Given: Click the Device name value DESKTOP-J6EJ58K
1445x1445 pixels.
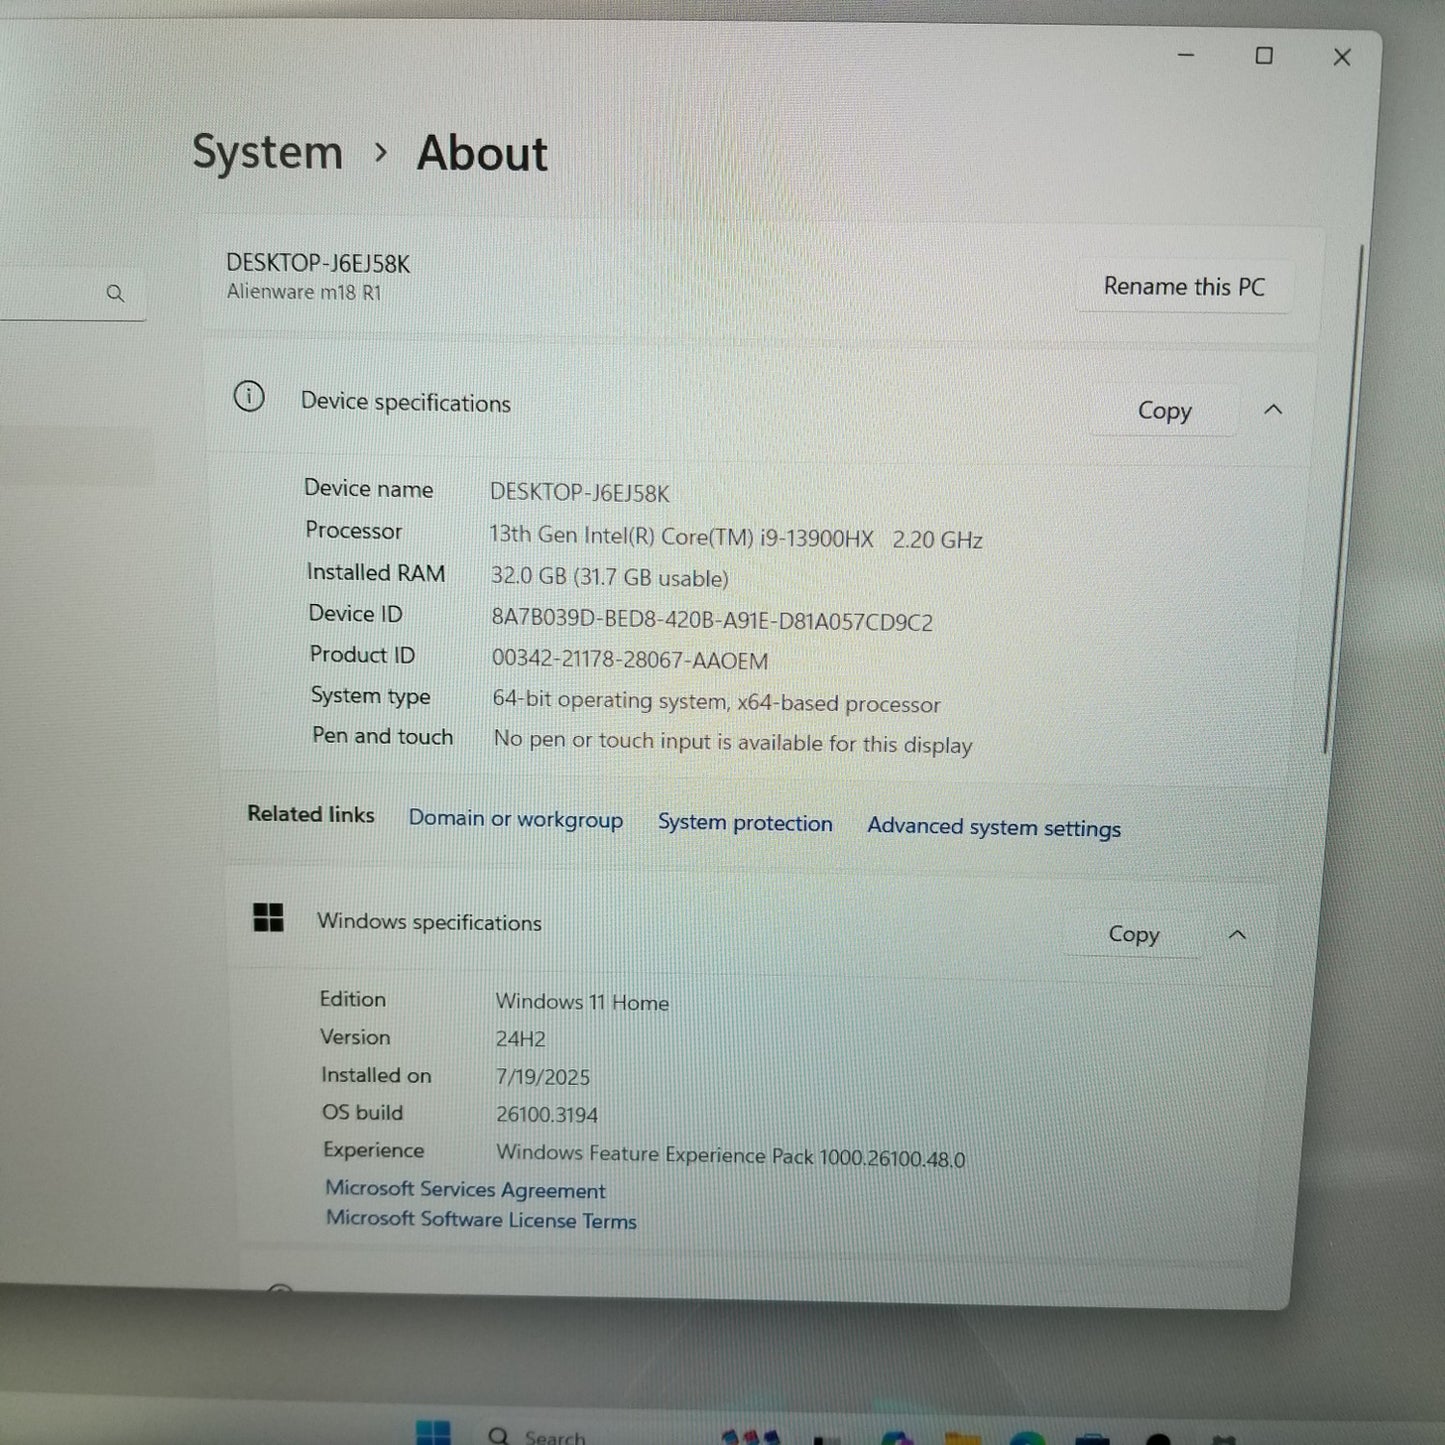Looking at the screenshot, I should point(580,493).
